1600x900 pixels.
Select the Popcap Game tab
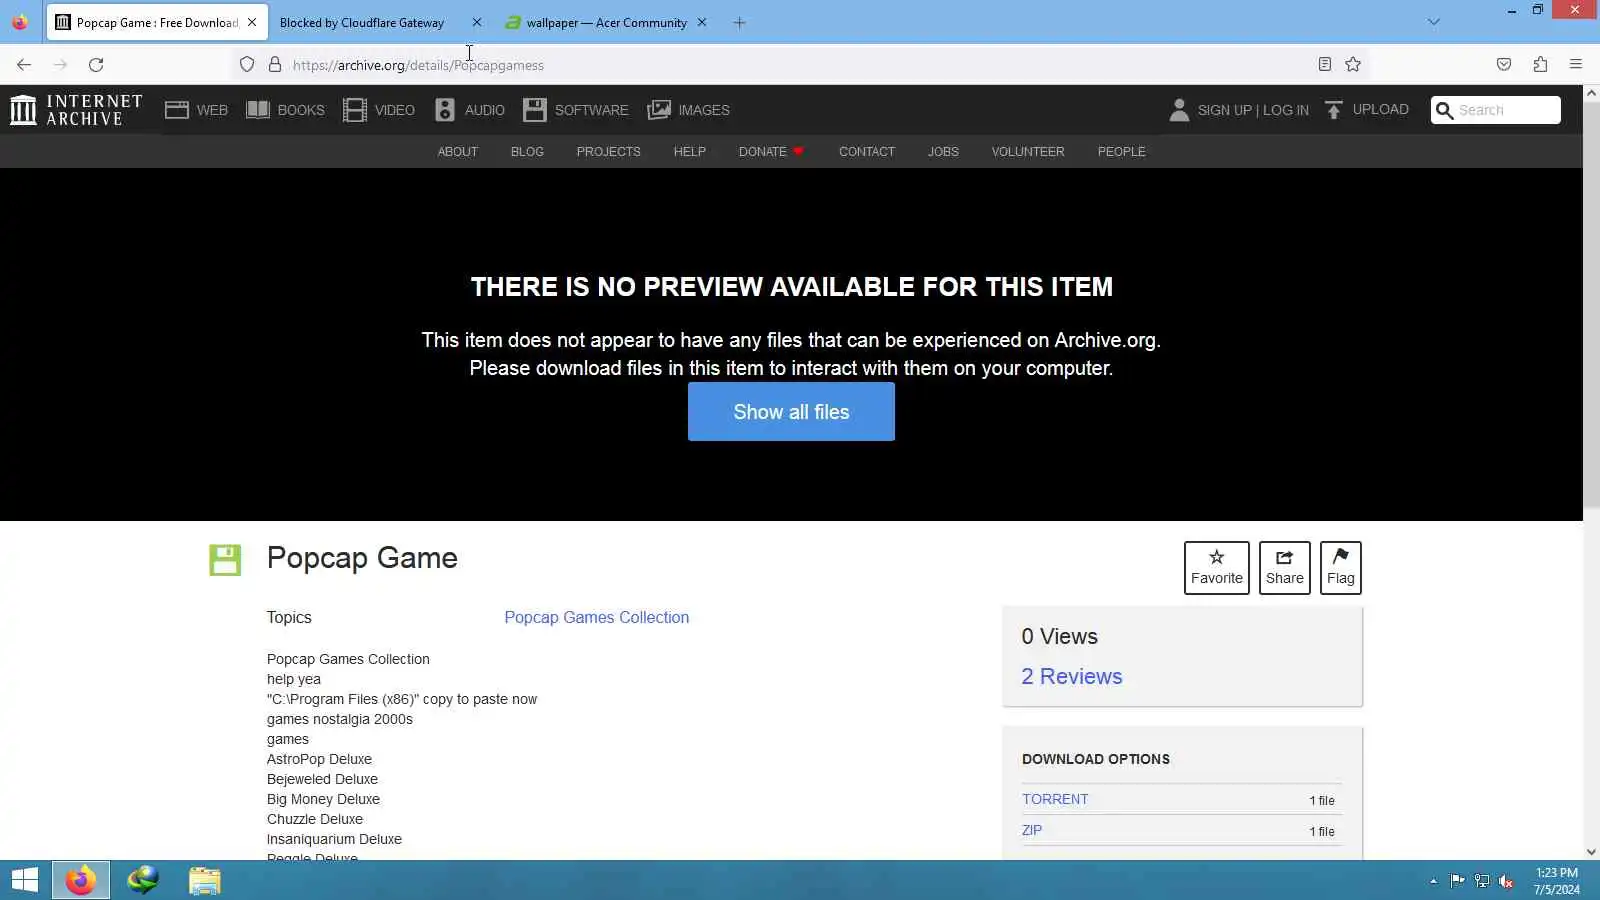(x=157, y=22)
